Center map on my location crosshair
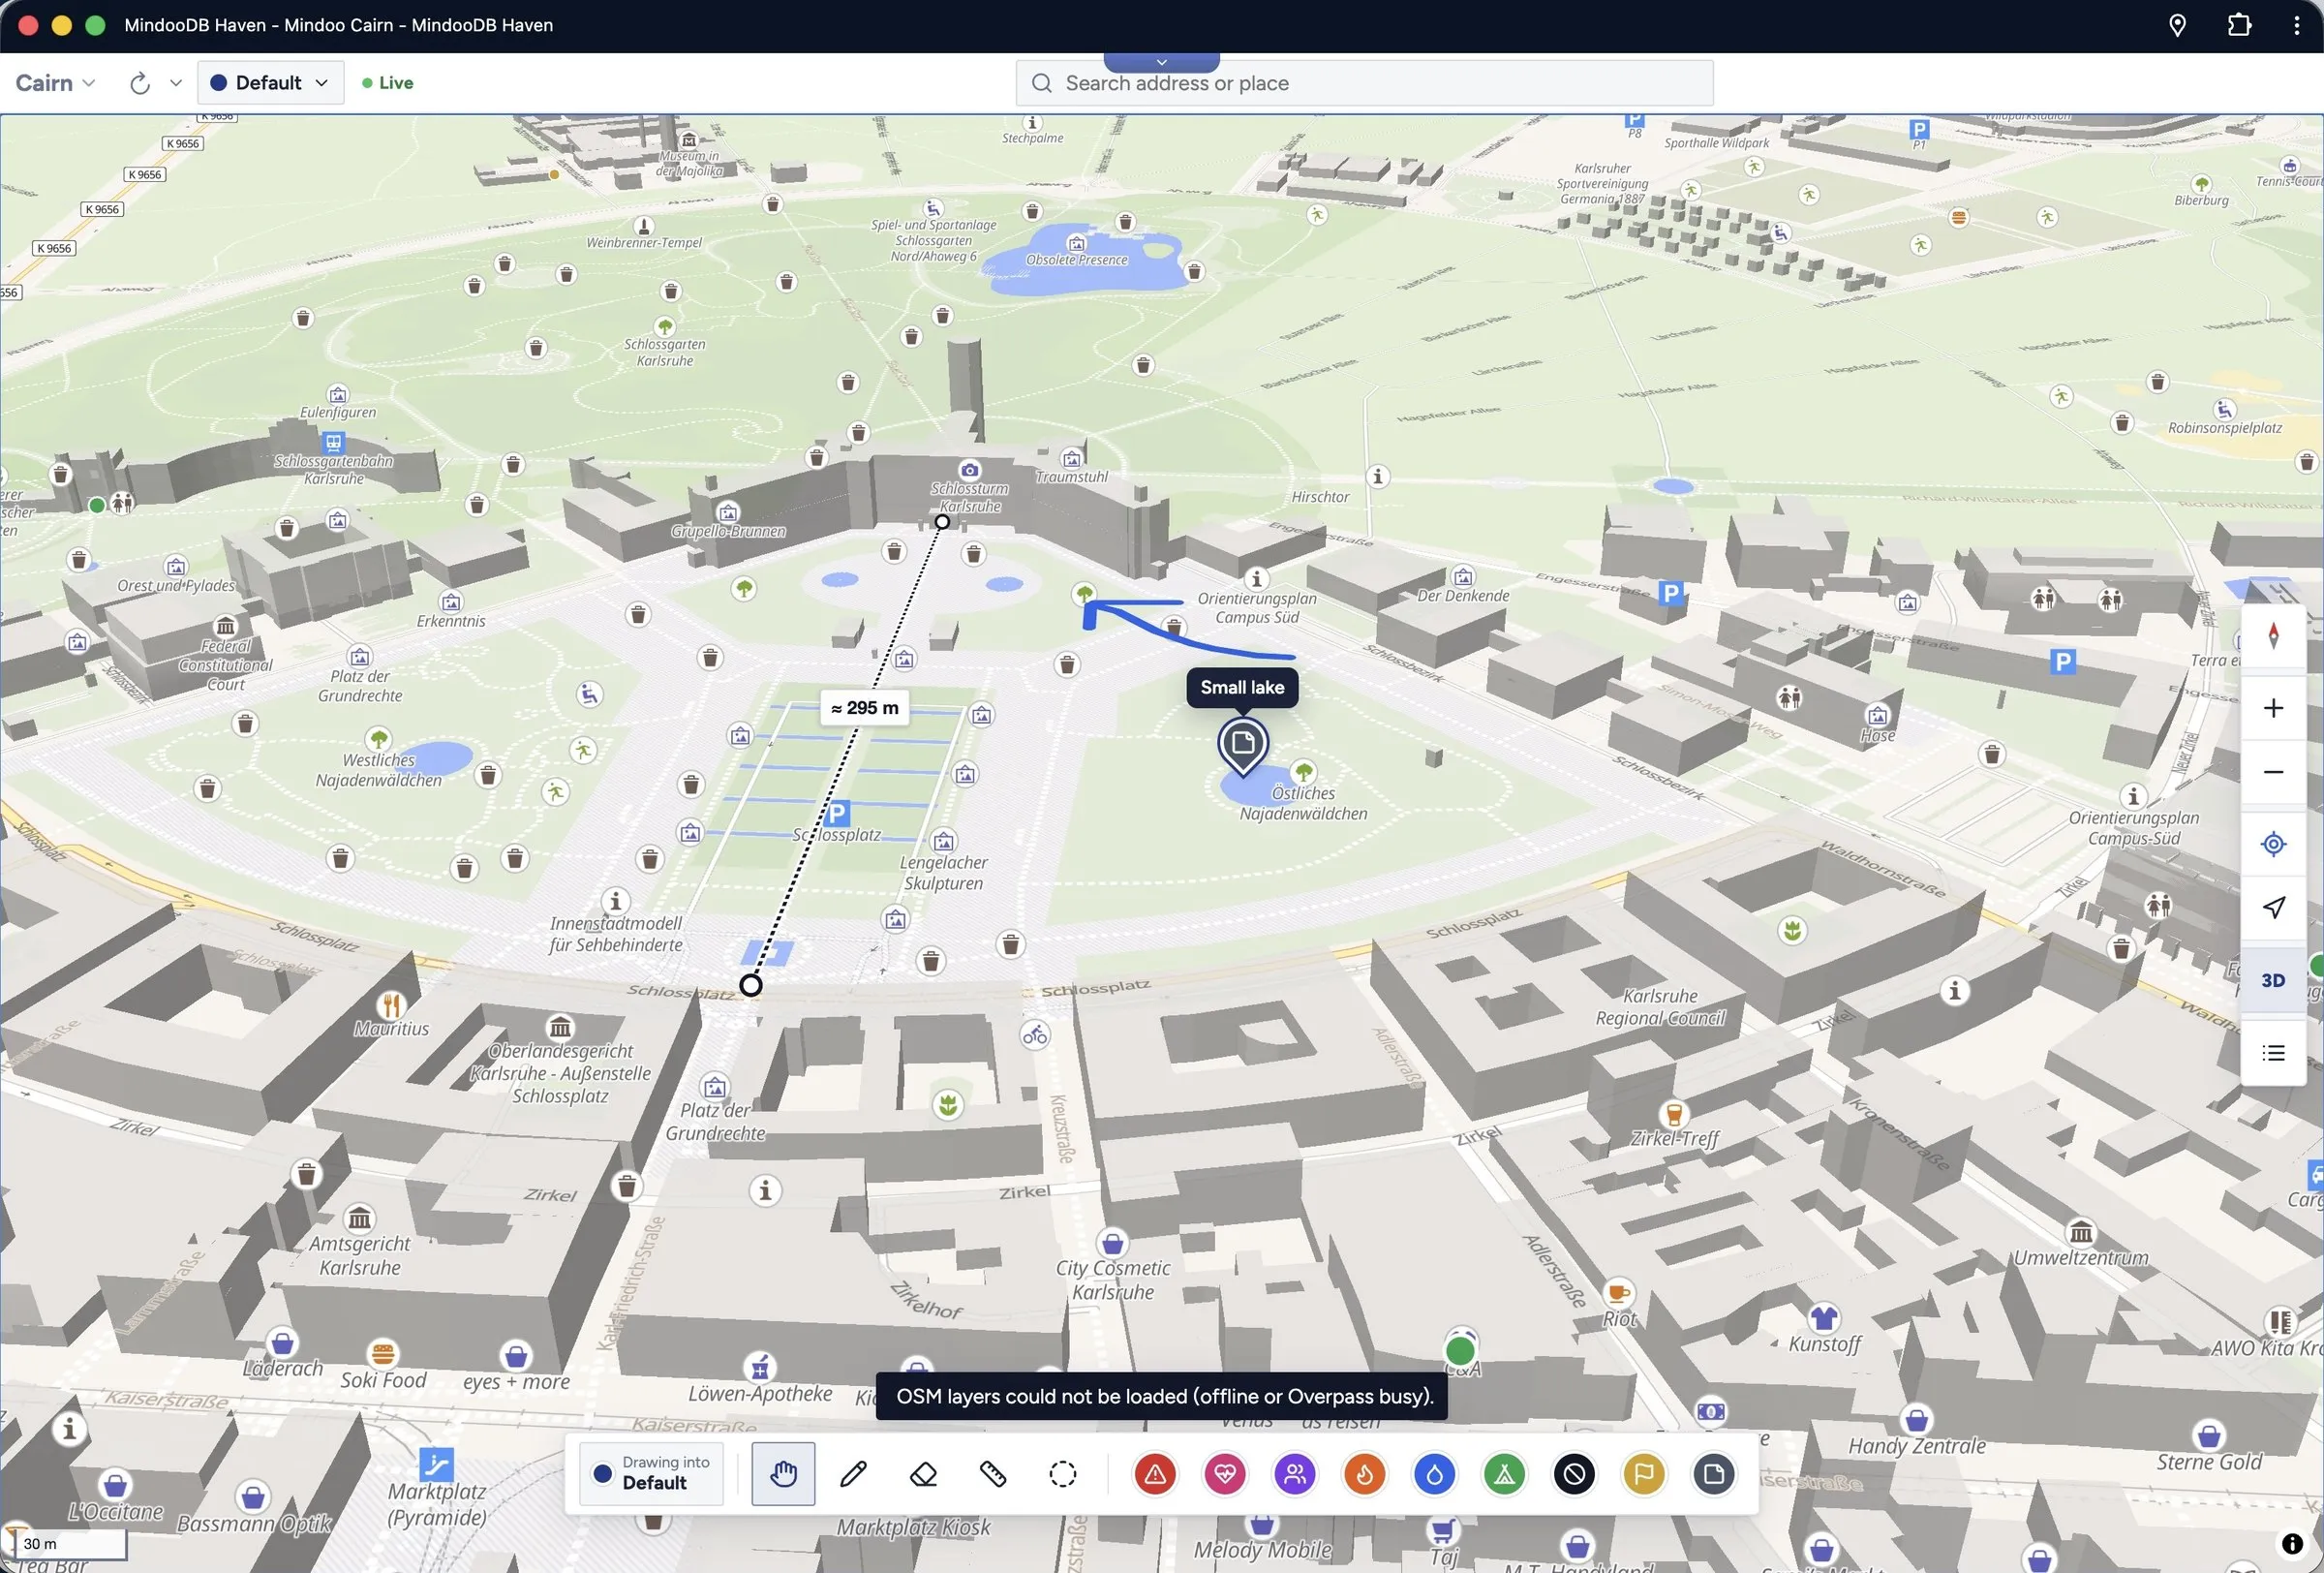This screenshot has width=2324, height=1573. click(2273, 844)
